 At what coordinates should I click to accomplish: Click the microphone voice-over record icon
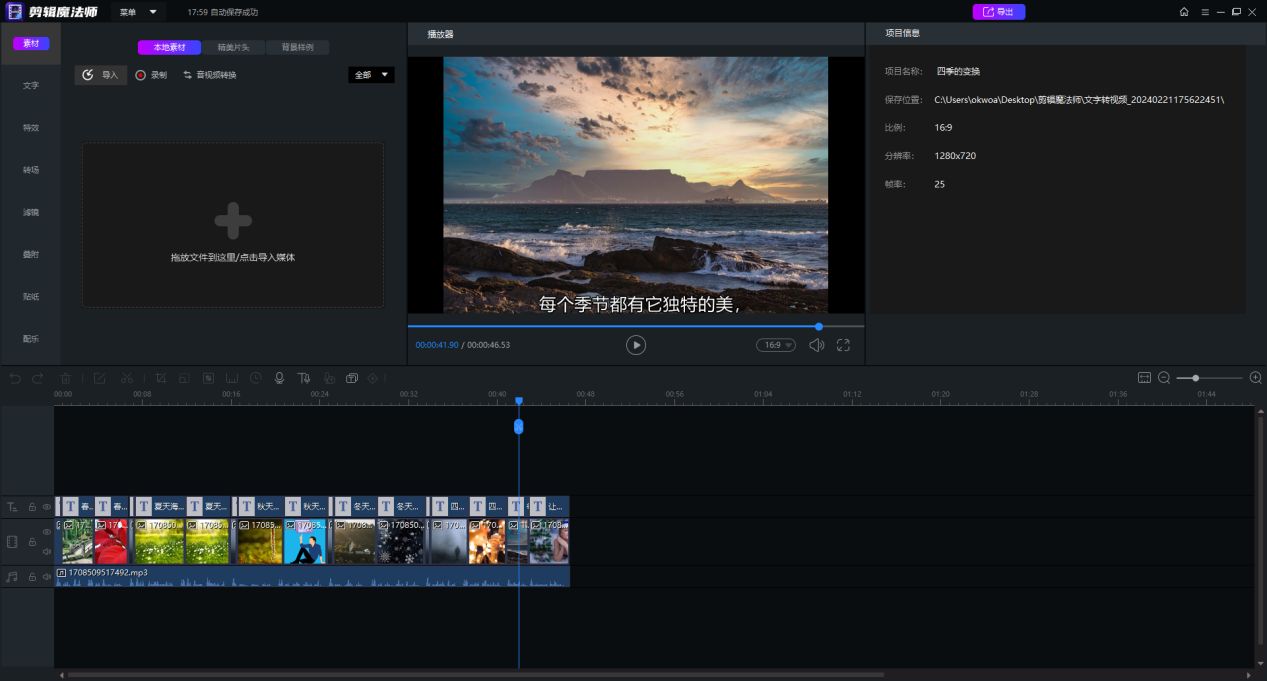tap(280, 378)
